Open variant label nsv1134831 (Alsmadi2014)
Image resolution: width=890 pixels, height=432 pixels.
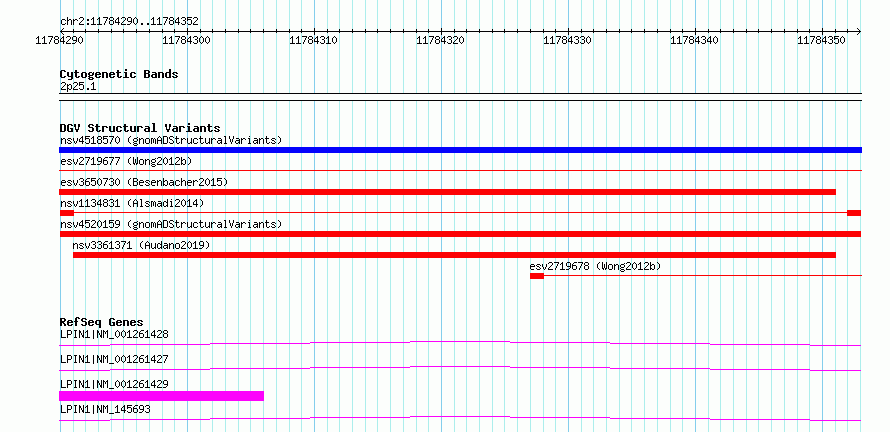(x=132, y=203)
